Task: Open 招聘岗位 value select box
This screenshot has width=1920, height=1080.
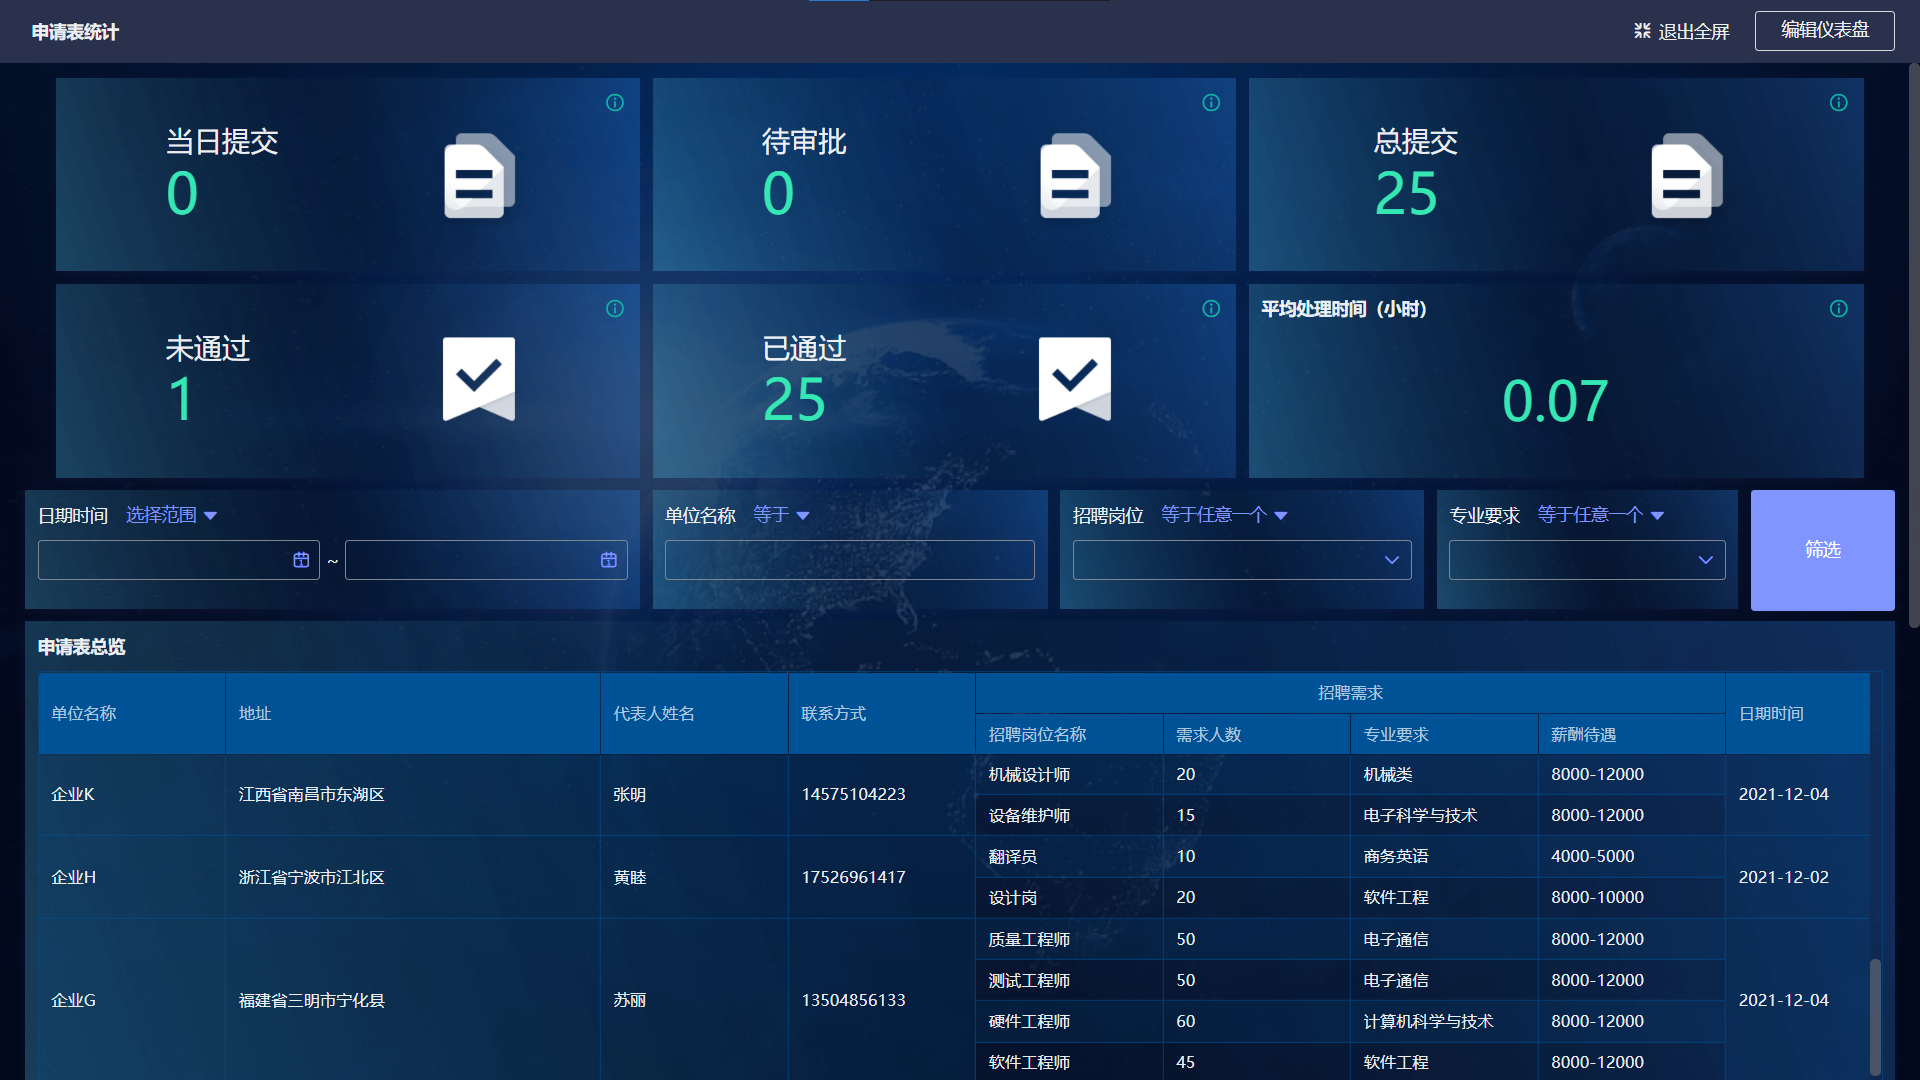Action: pos(1241,560)
